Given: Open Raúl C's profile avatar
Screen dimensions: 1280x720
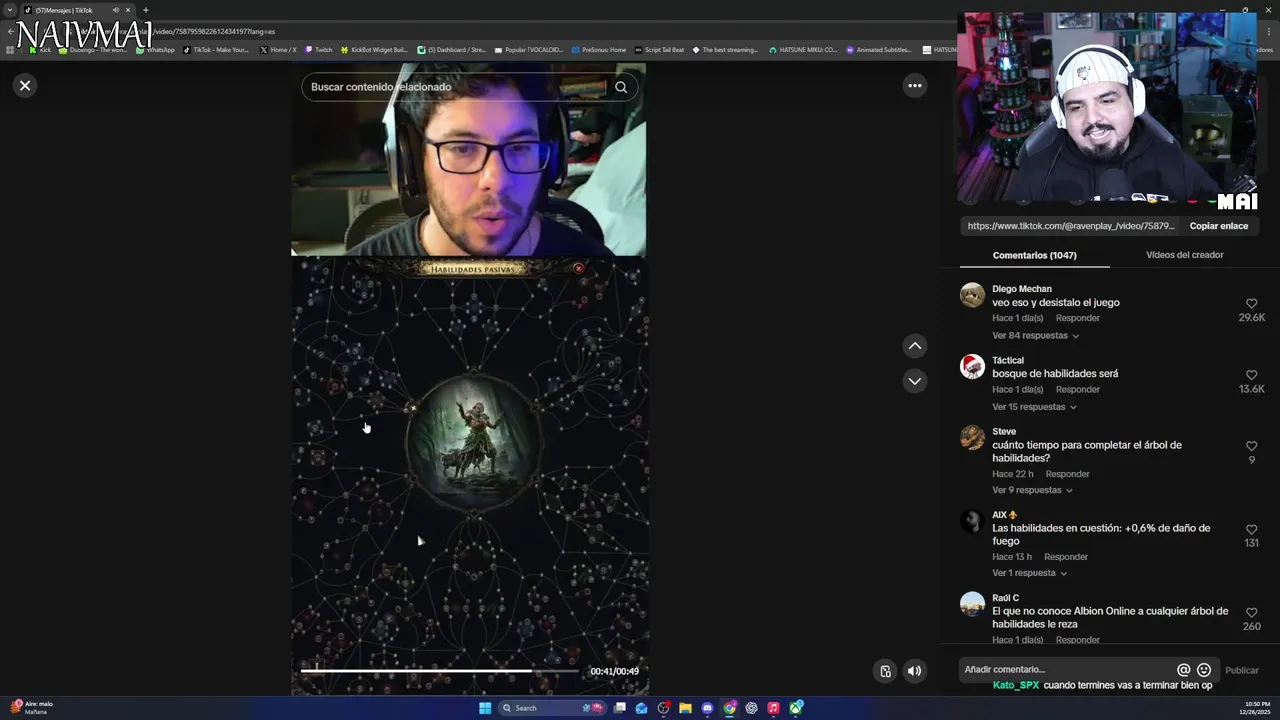Looking at the screenshot, I should [x=972, y=604].
